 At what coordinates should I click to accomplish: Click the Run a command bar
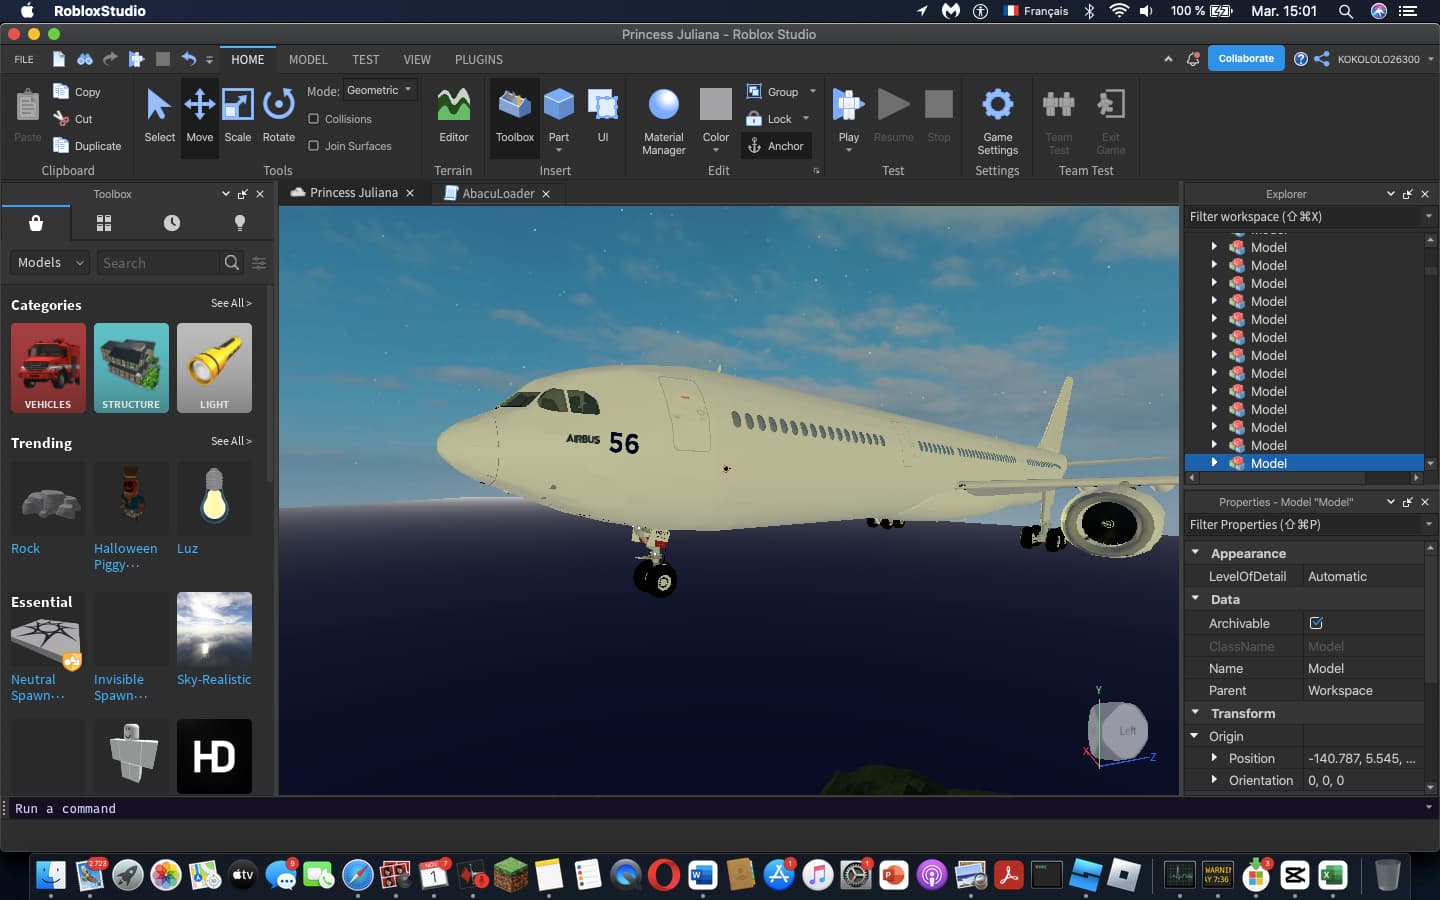pyautogui.click(x=714, y=808)
